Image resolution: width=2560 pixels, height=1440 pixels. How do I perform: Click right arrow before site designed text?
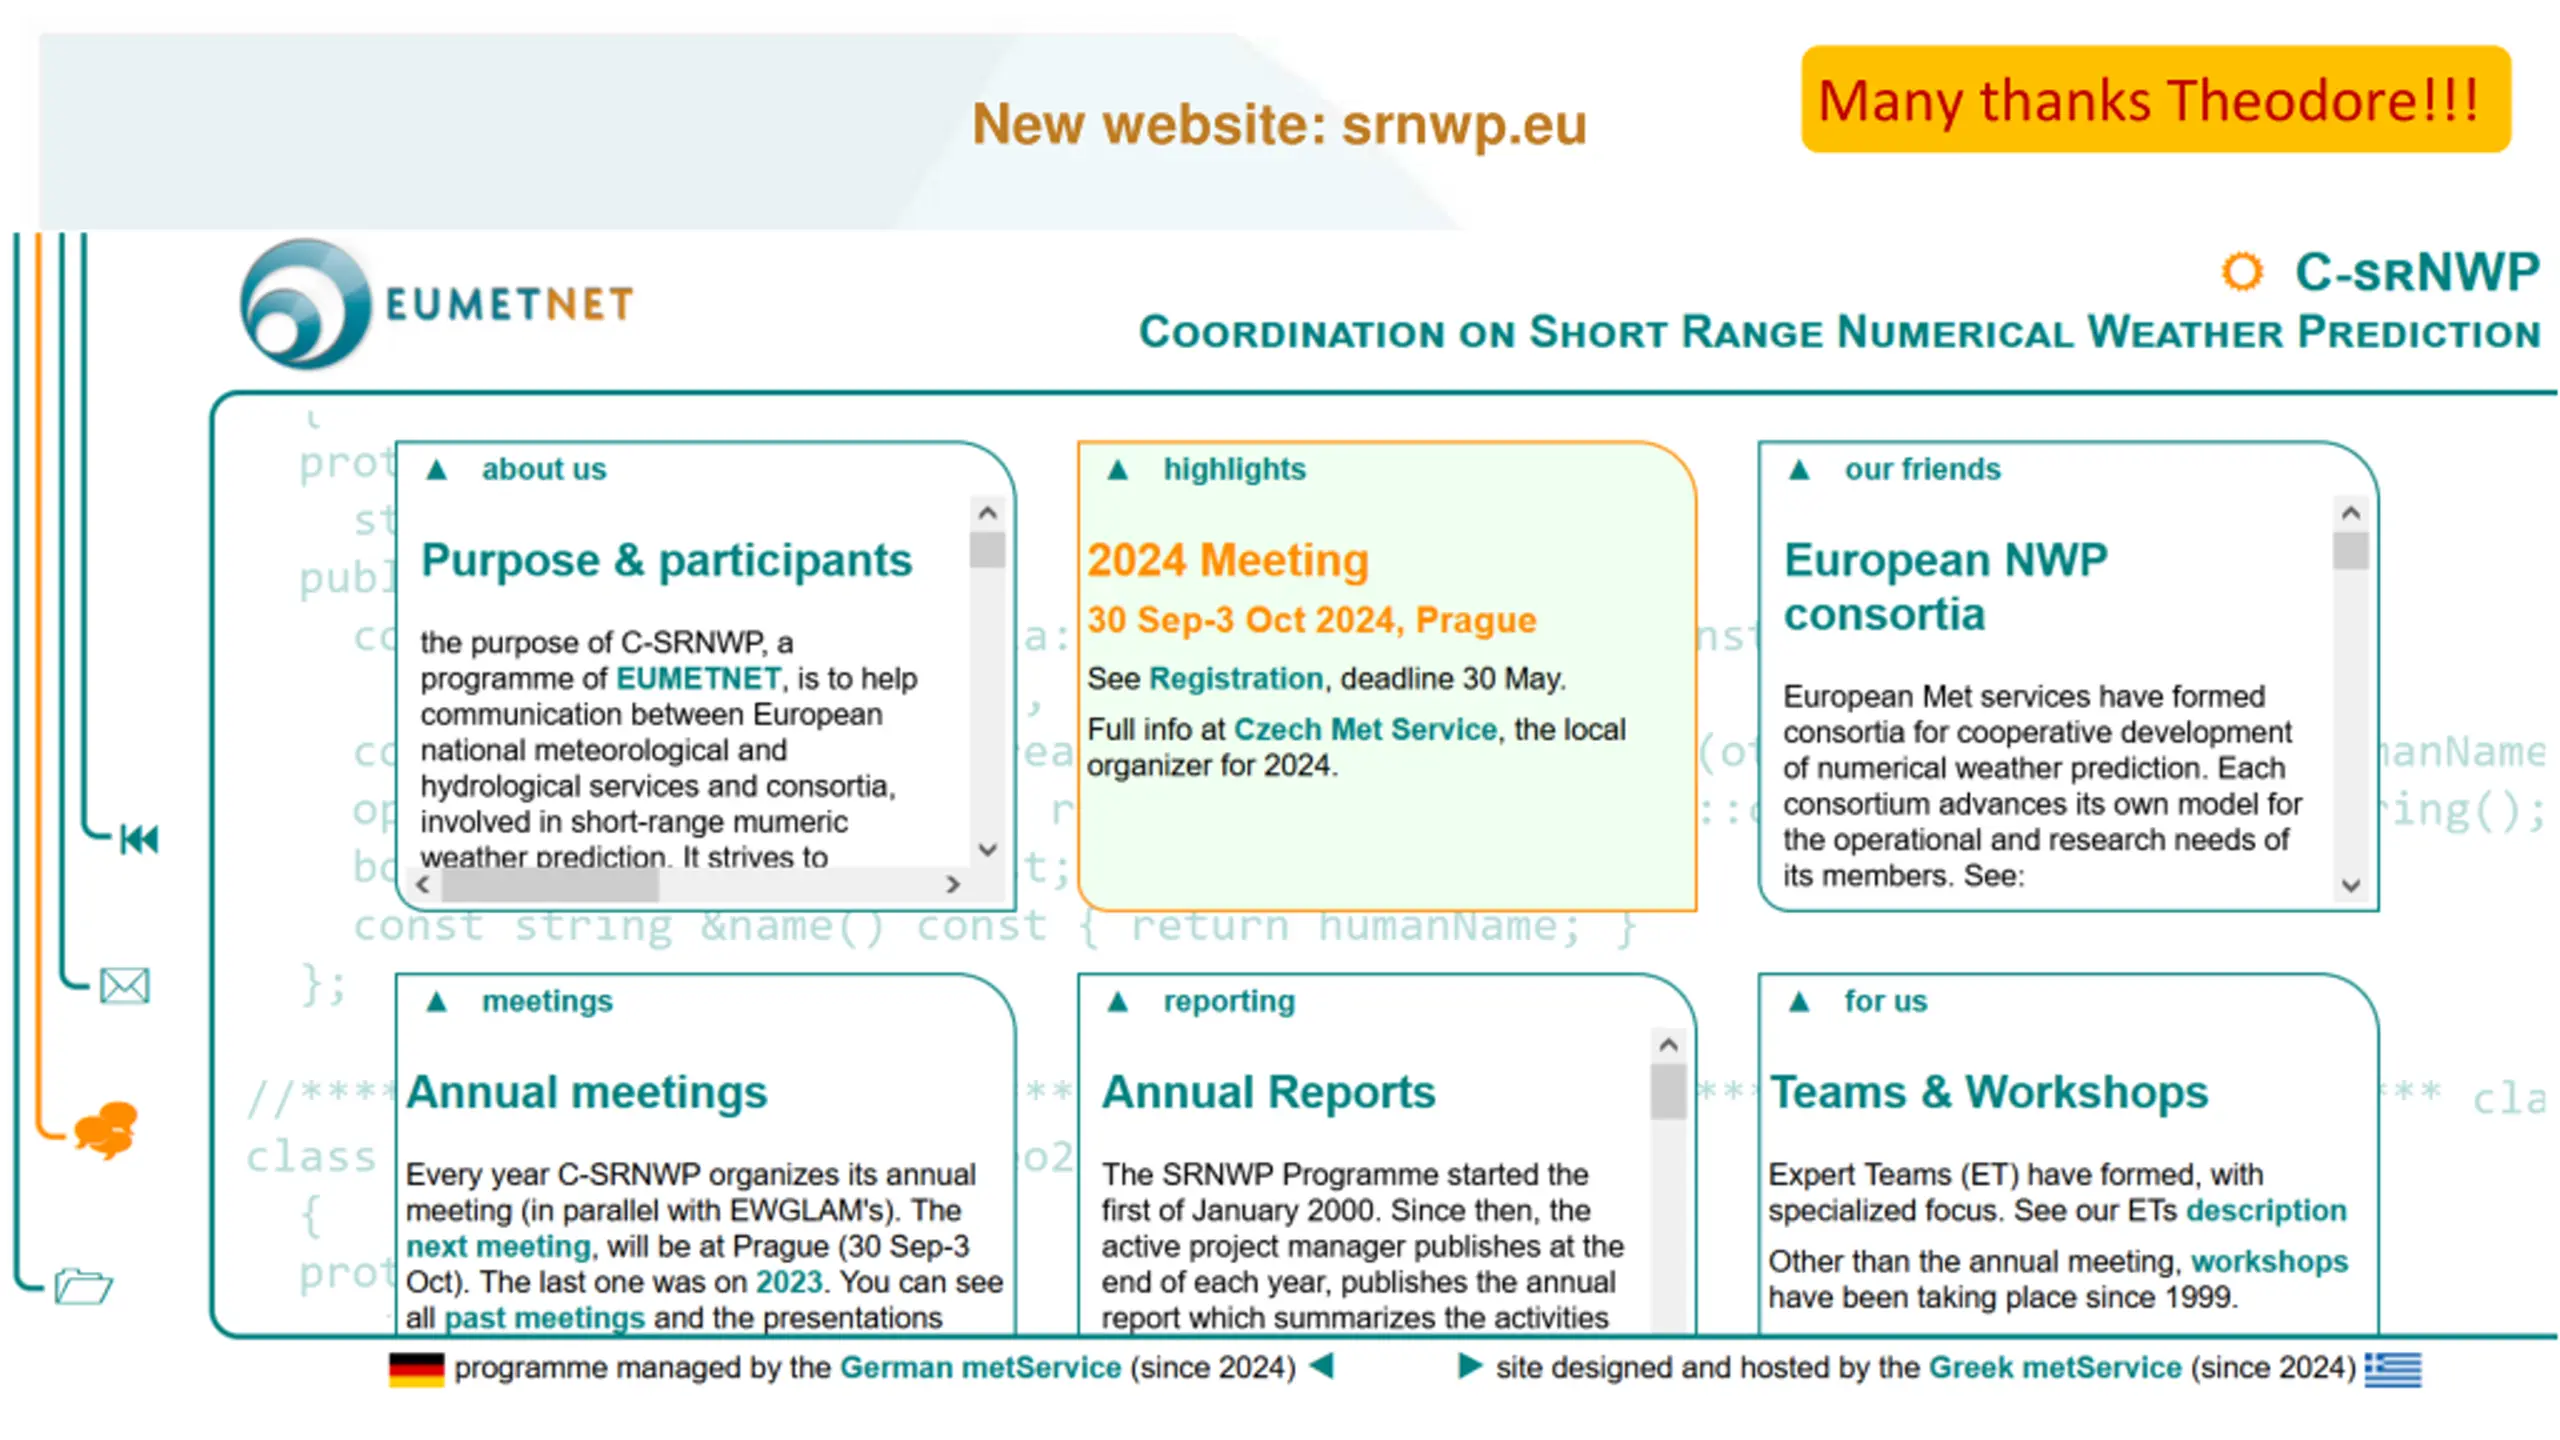[x=1469, y=1365]
